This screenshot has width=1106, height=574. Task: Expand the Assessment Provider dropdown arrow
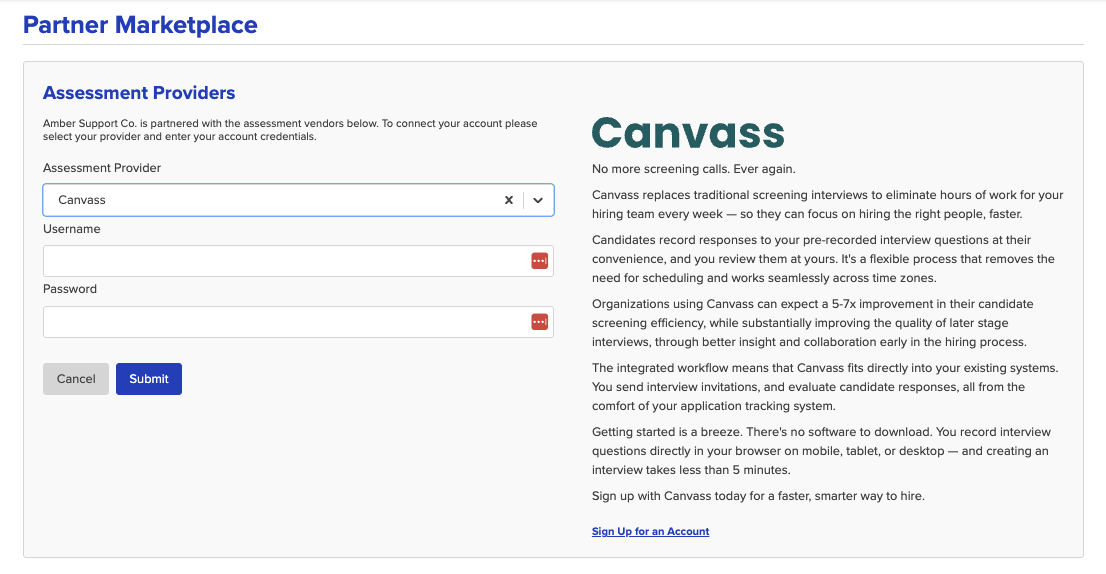tap(538, 200)
